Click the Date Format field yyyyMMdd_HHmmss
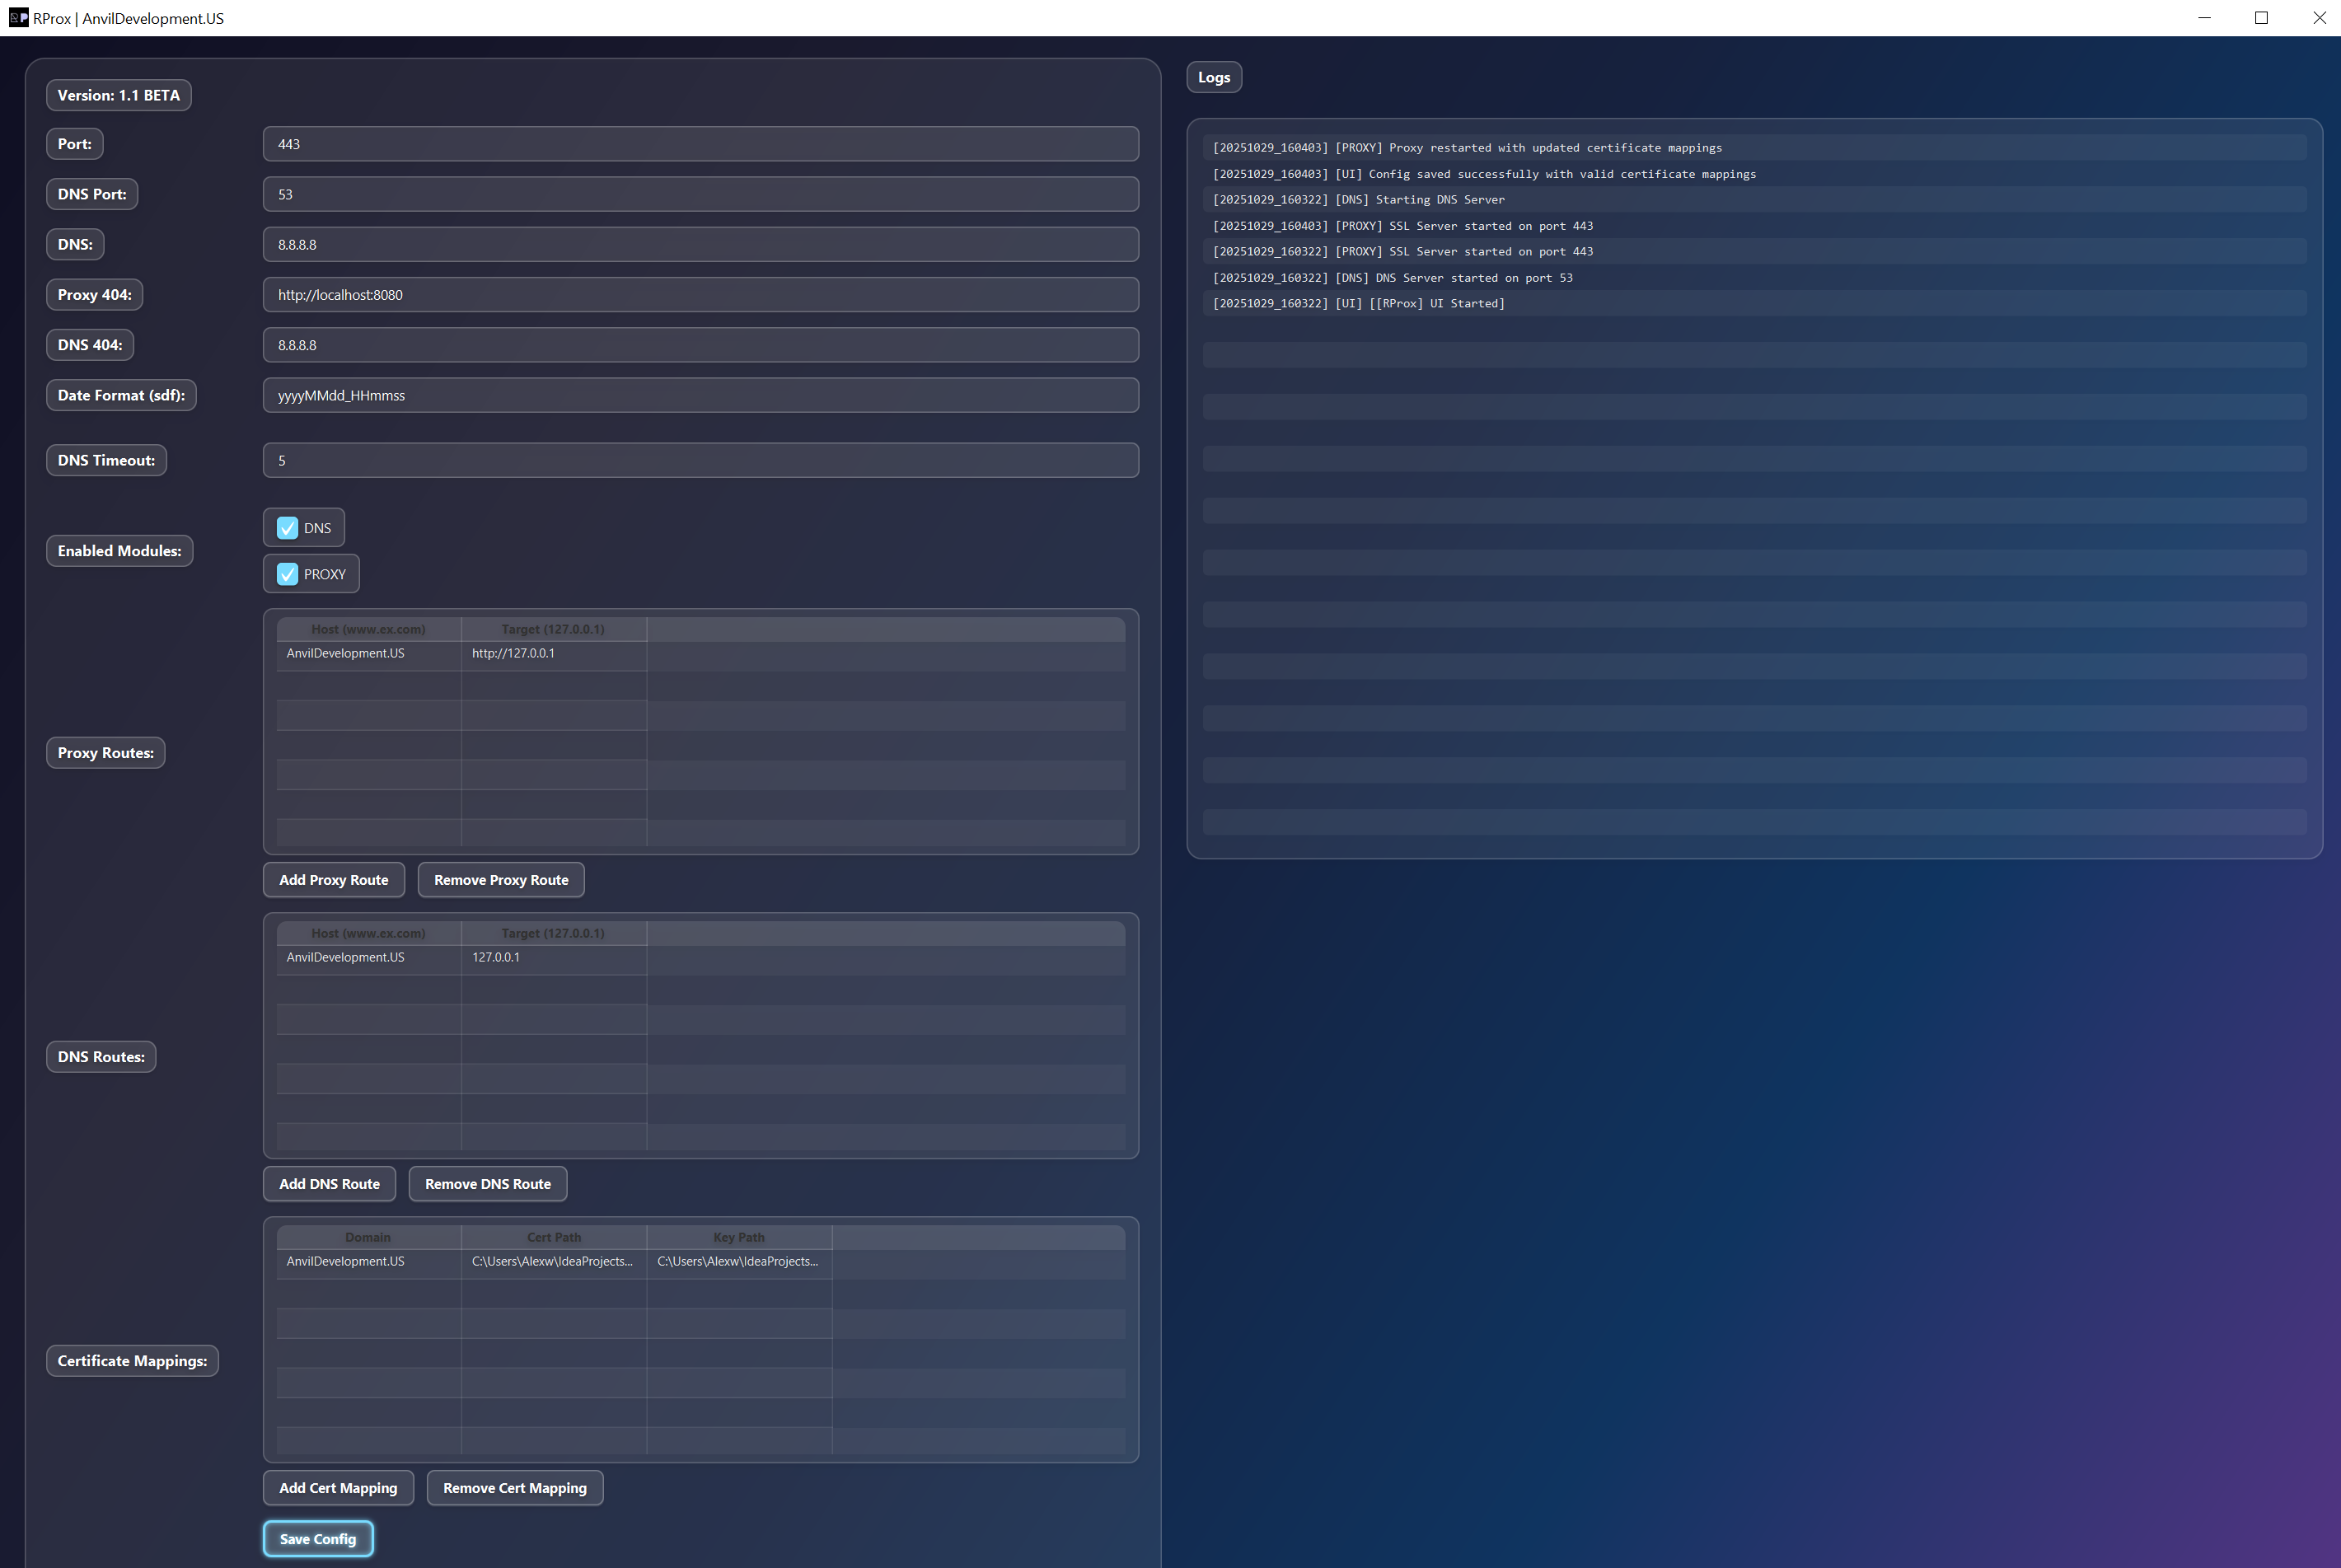Image resolution: width=2341 pixels, height=1568 pixels. pos(701,395)
